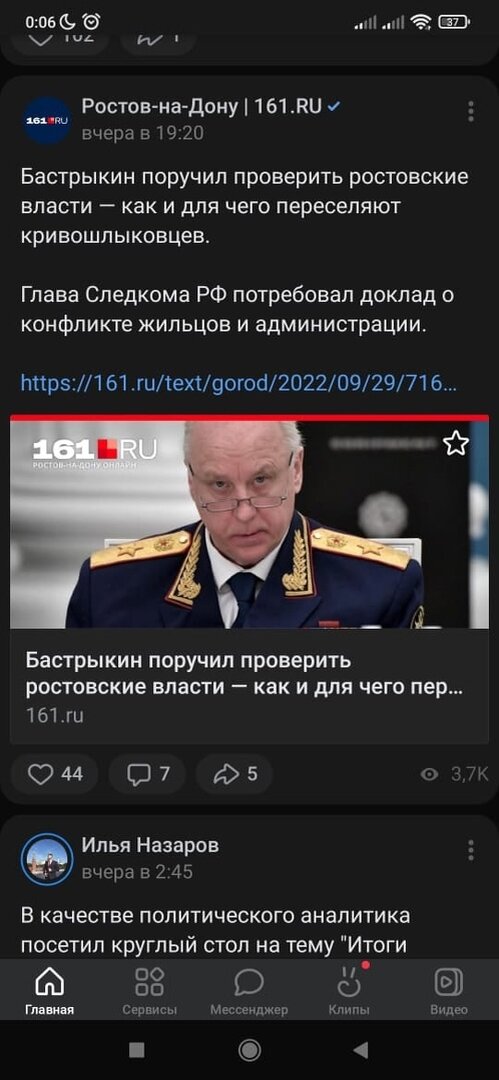
Task: Open the Bastrykin article preview image
Action: (x=250, y=523)
